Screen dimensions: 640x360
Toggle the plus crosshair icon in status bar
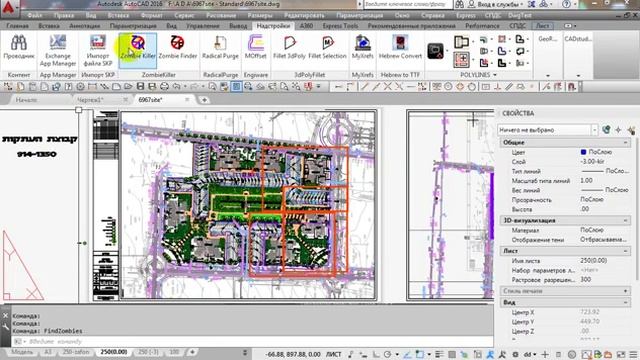click(x=545, y=354)
